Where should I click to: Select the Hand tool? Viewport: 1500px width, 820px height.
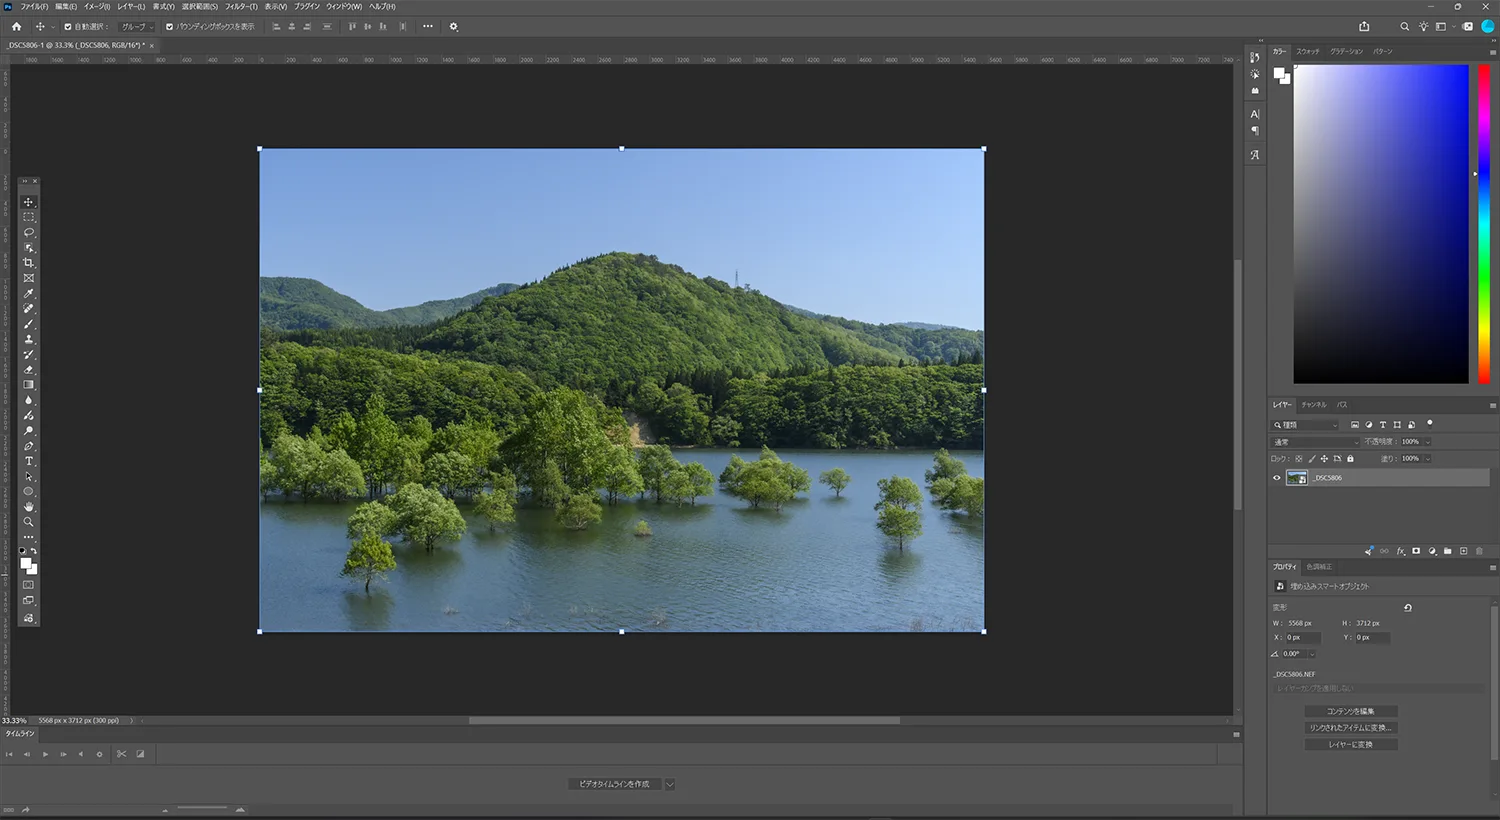(x=28, y=507)
